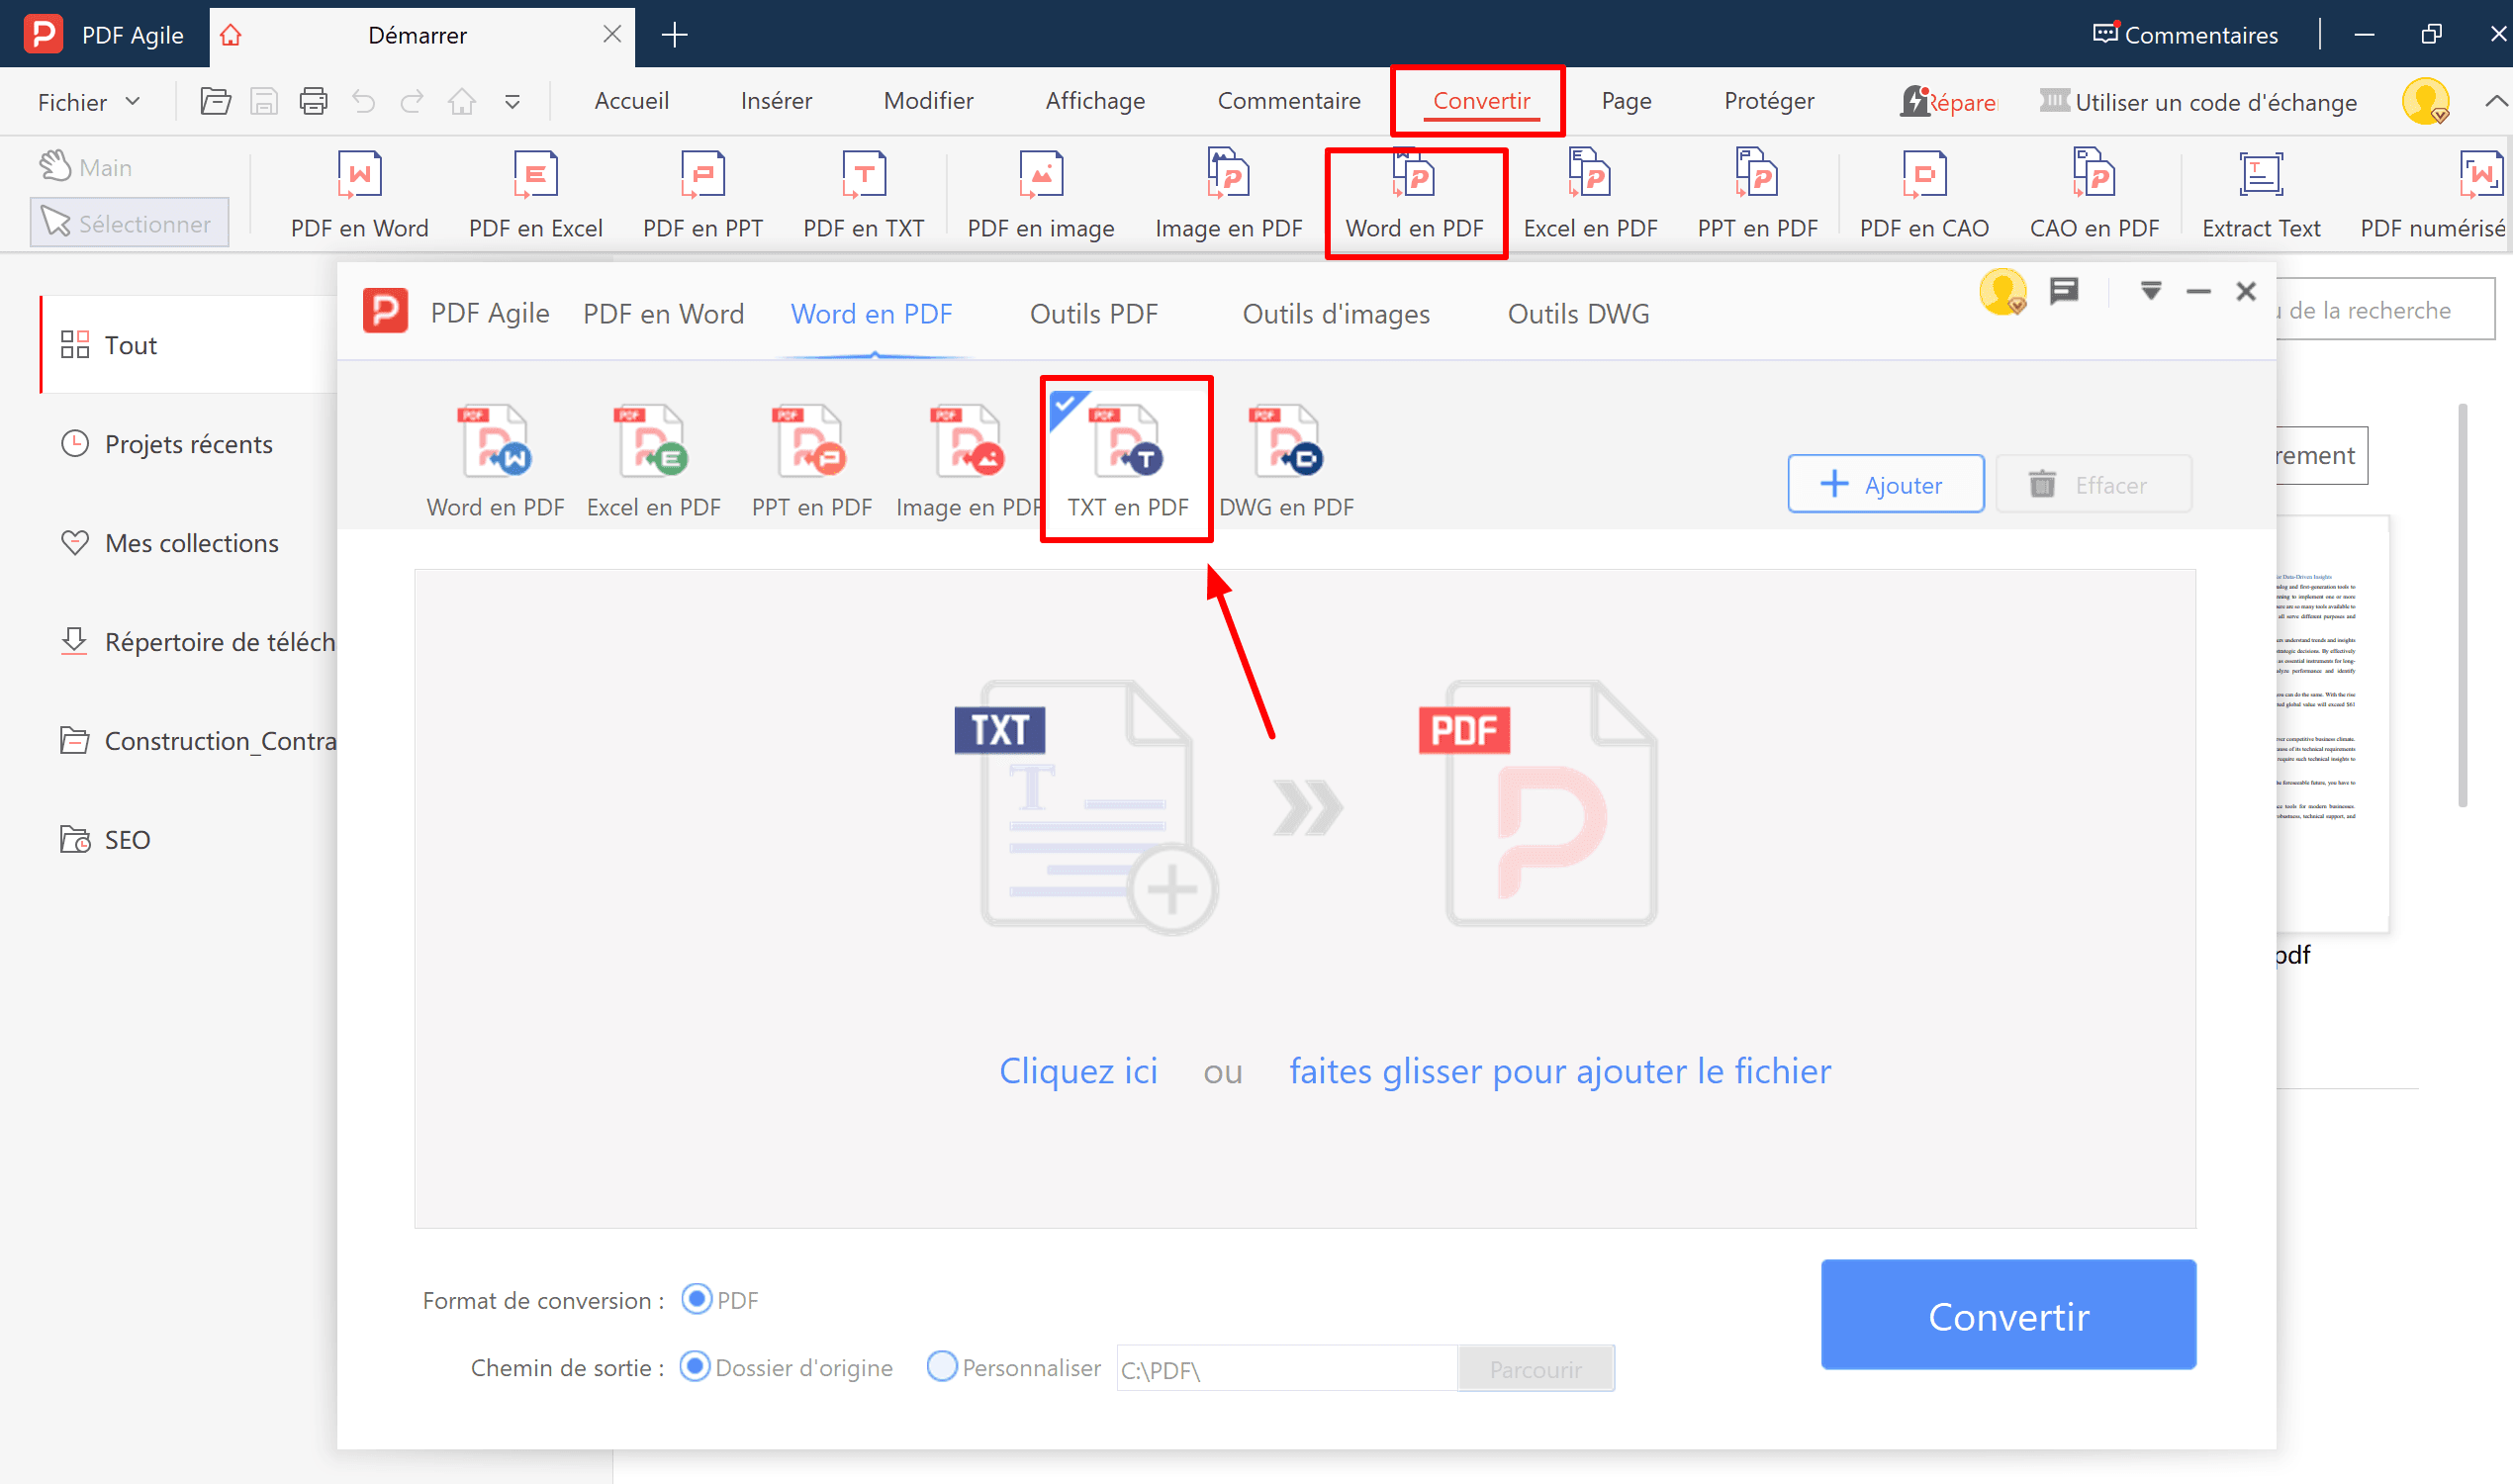Collapse the ribbon with the chevron
The image size is (2513, 1484).
[x=2495, y=101]
